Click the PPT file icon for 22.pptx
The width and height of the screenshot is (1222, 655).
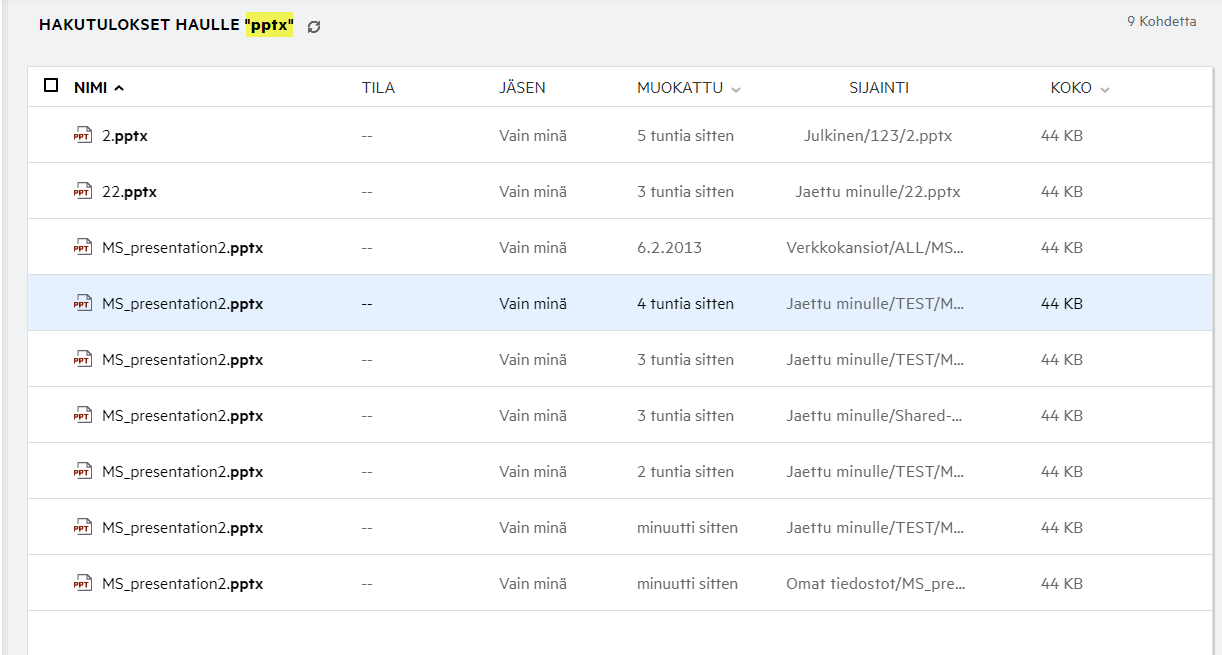pos(83,192)
